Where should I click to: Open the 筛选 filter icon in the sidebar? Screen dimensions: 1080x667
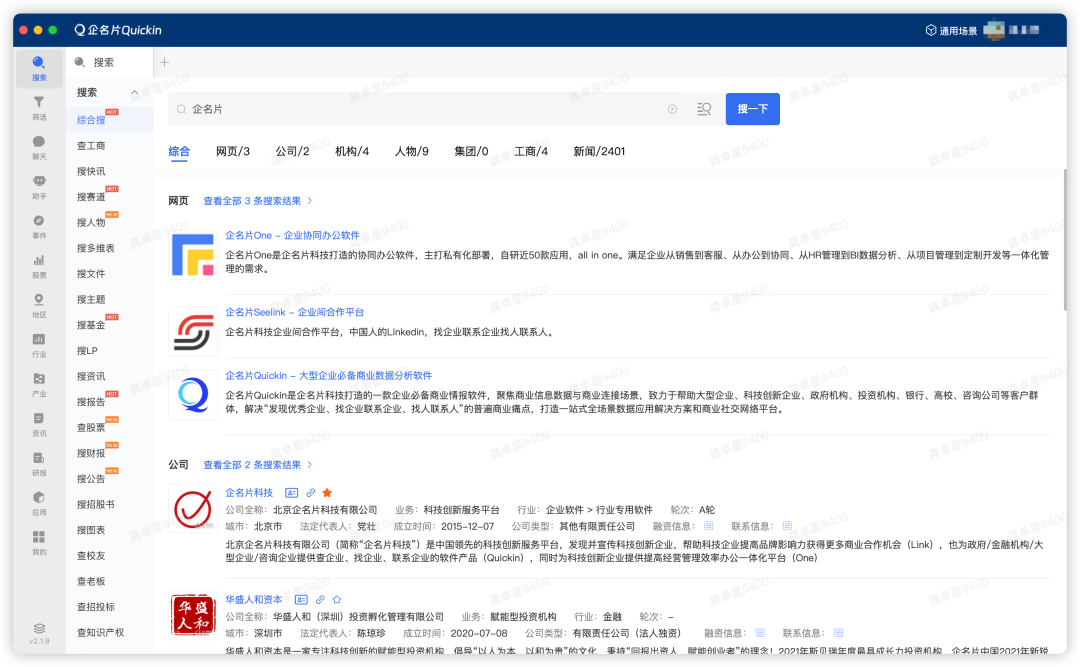click(39, 102)
